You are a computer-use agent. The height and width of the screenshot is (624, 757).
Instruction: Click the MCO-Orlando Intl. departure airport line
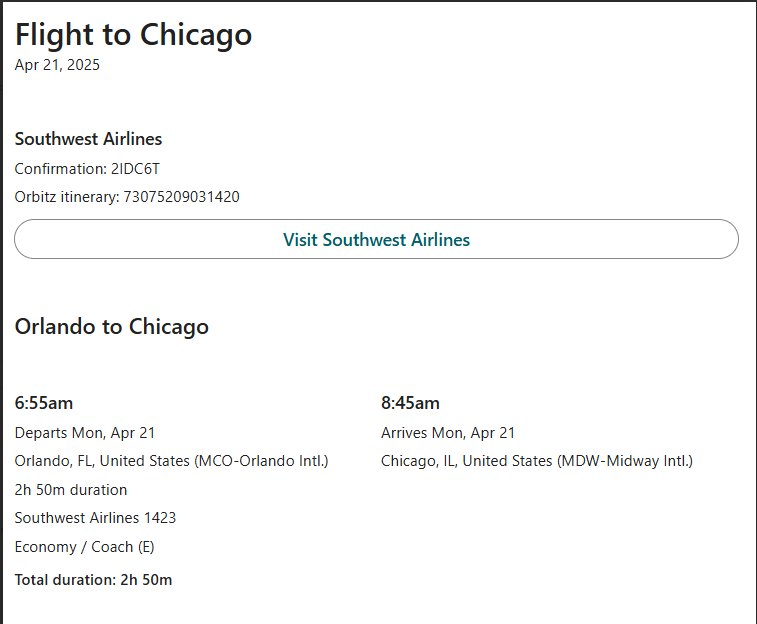tap(171, 461)
